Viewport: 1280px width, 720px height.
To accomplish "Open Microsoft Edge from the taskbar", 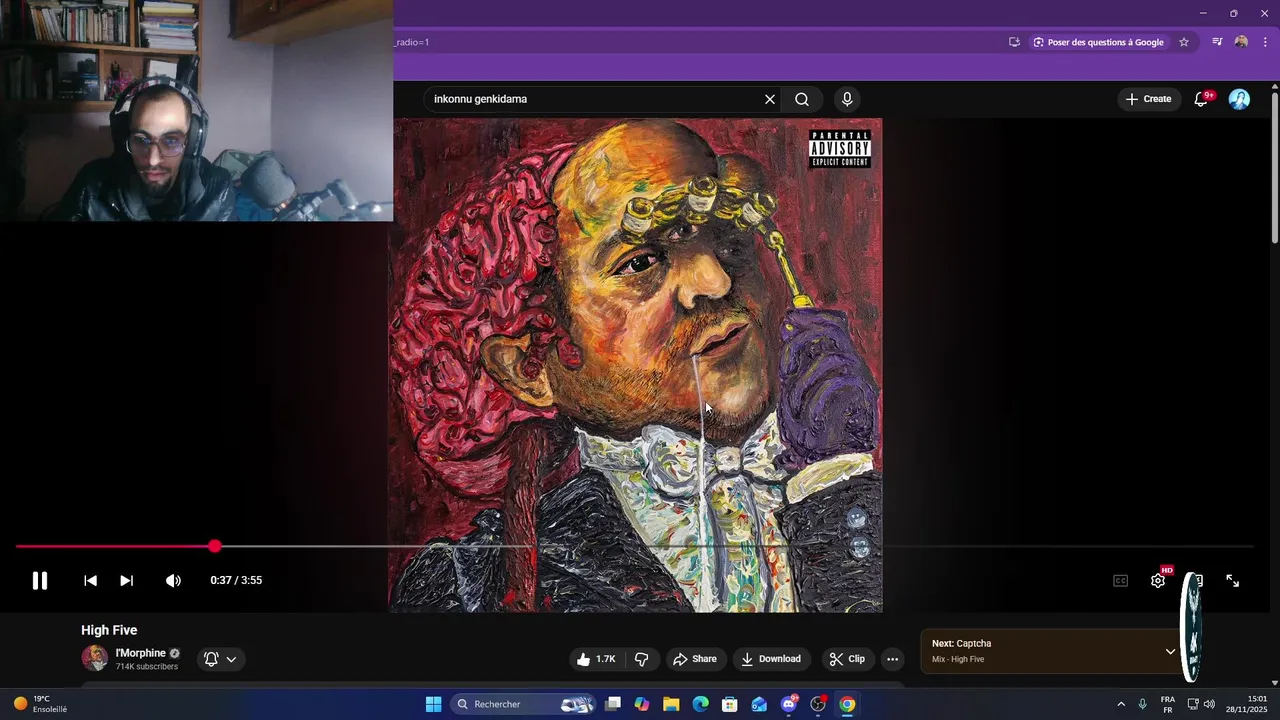I will tap(701, 704).
